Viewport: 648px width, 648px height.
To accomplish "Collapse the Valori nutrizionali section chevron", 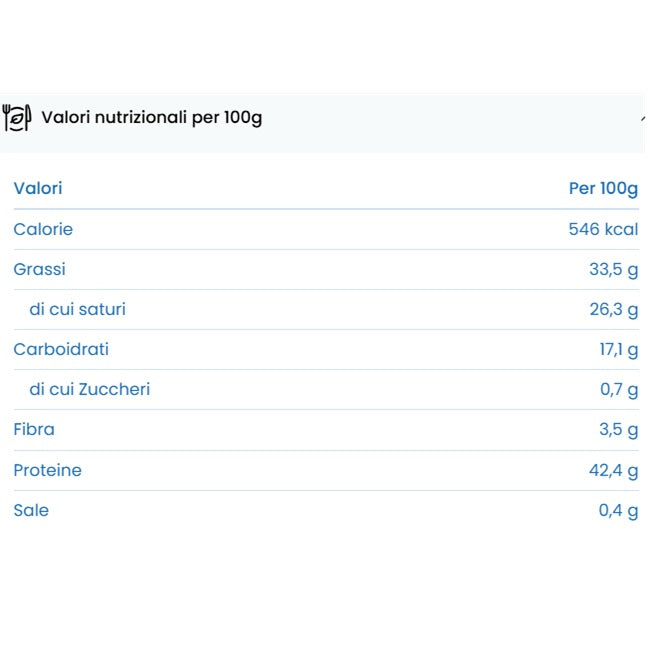I will click(643, 118).
